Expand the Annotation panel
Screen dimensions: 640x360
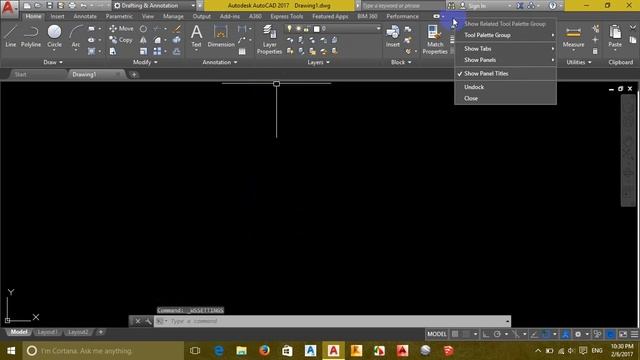220,62
